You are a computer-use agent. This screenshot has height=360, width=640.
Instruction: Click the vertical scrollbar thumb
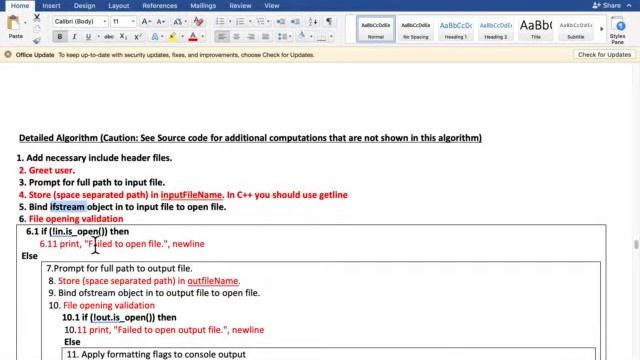636,244
